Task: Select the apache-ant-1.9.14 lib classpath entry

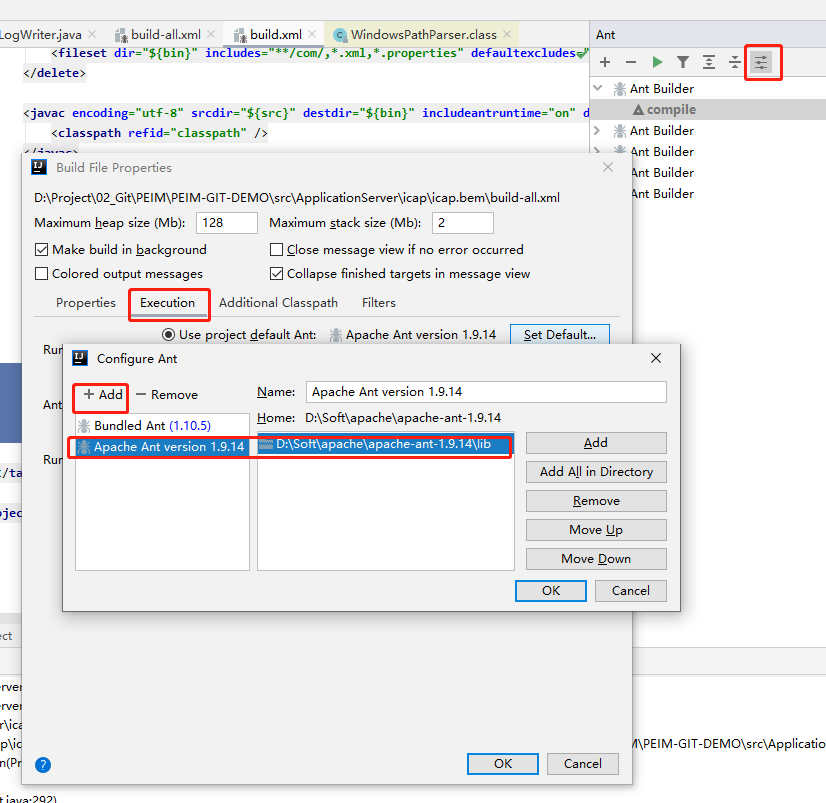Action: tap(383, 446)
